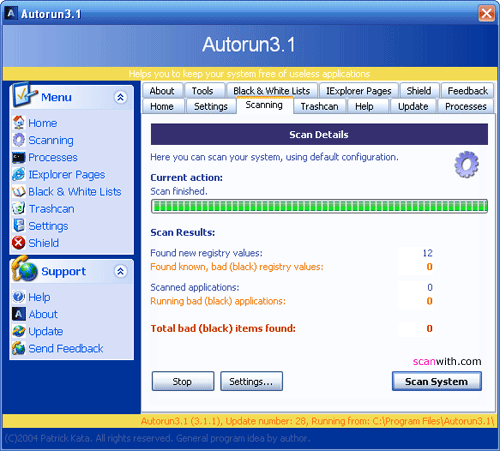Click 'Running bad (black) applications:' label
The width and height of the screenshot is (500, 451).
tap(218, 301)
